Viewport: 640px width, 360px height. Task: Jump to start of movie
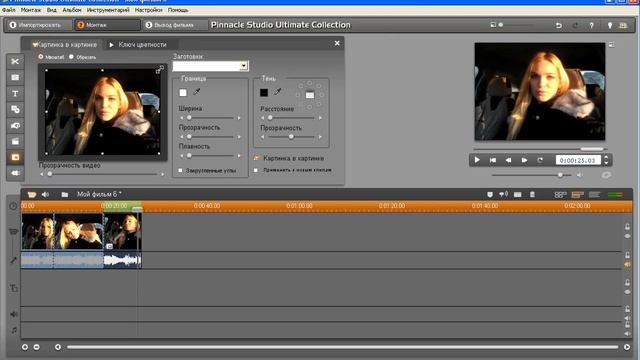click(x=493, y=160)
